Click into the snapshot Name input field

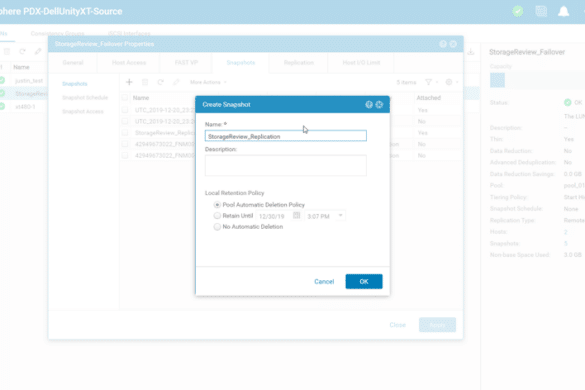click(x=285, y=136)
